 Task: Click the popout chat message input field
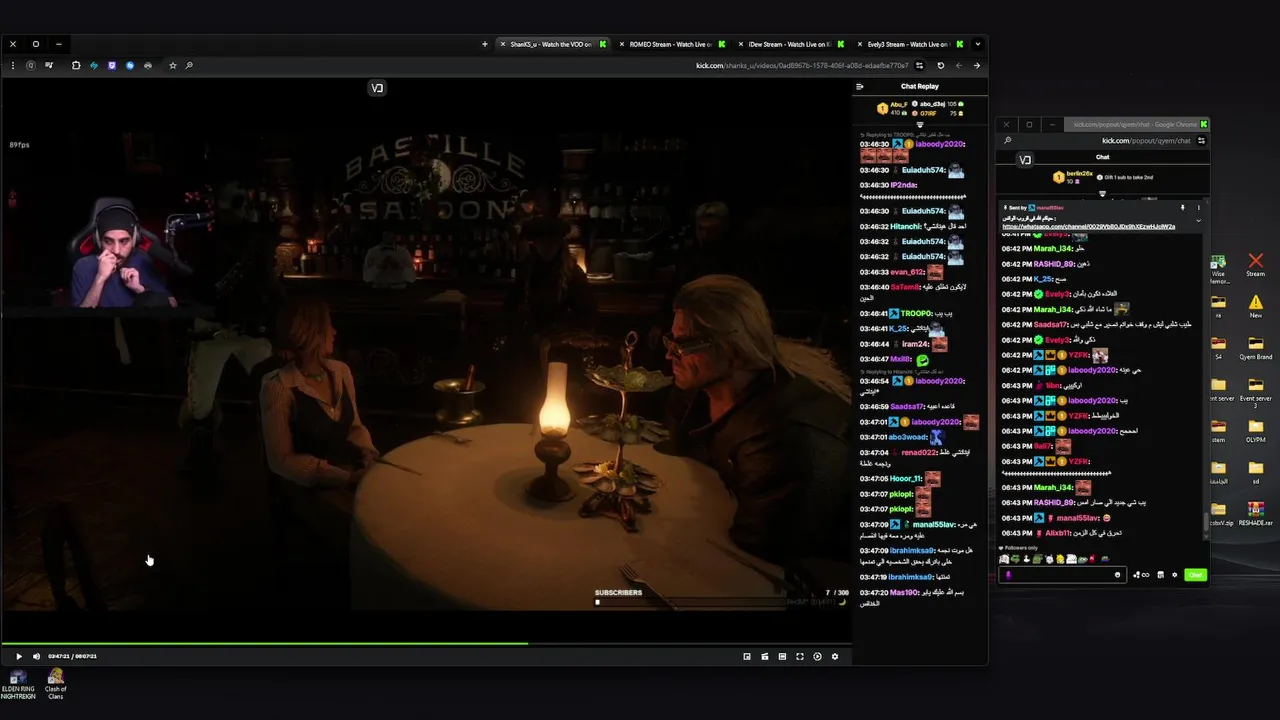click(1062, 575)
